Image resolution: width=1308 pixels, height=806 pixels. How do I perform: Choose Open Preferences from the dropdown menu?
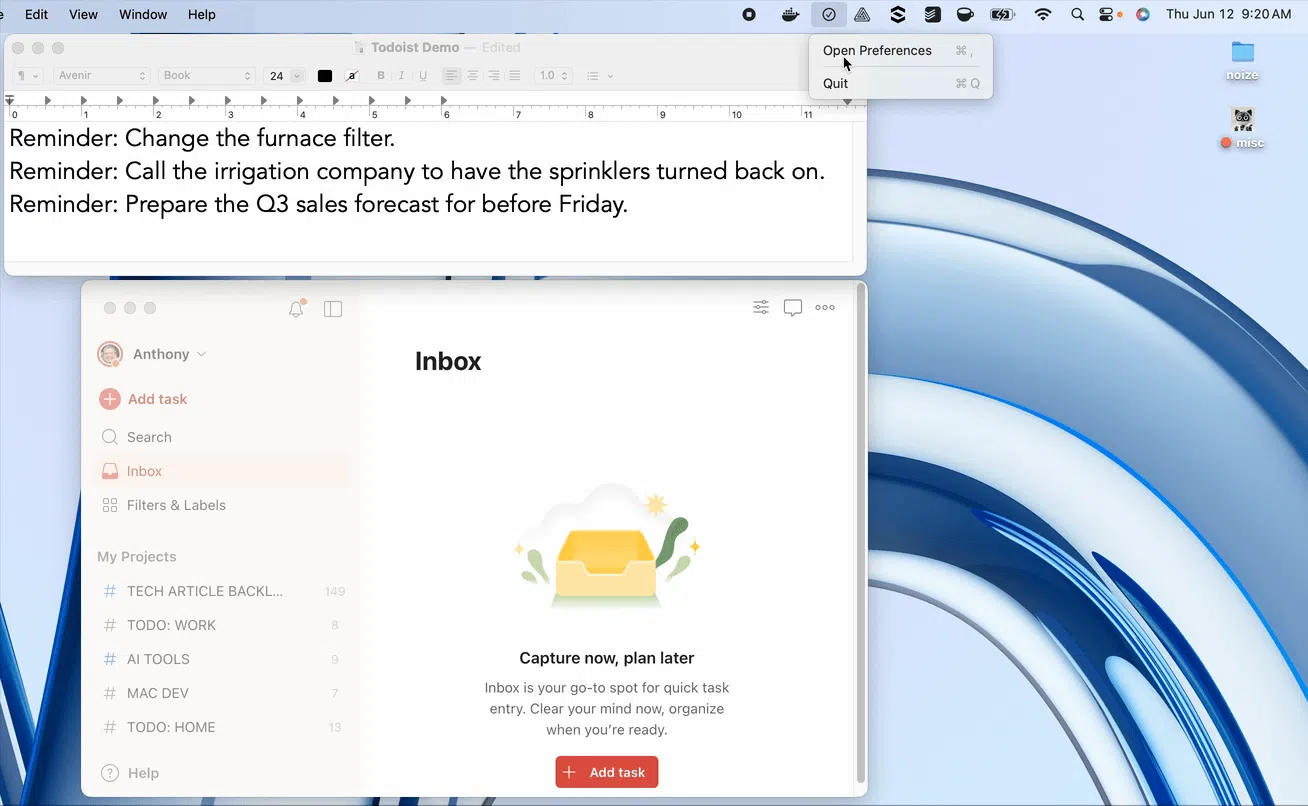tap(901, 51)
